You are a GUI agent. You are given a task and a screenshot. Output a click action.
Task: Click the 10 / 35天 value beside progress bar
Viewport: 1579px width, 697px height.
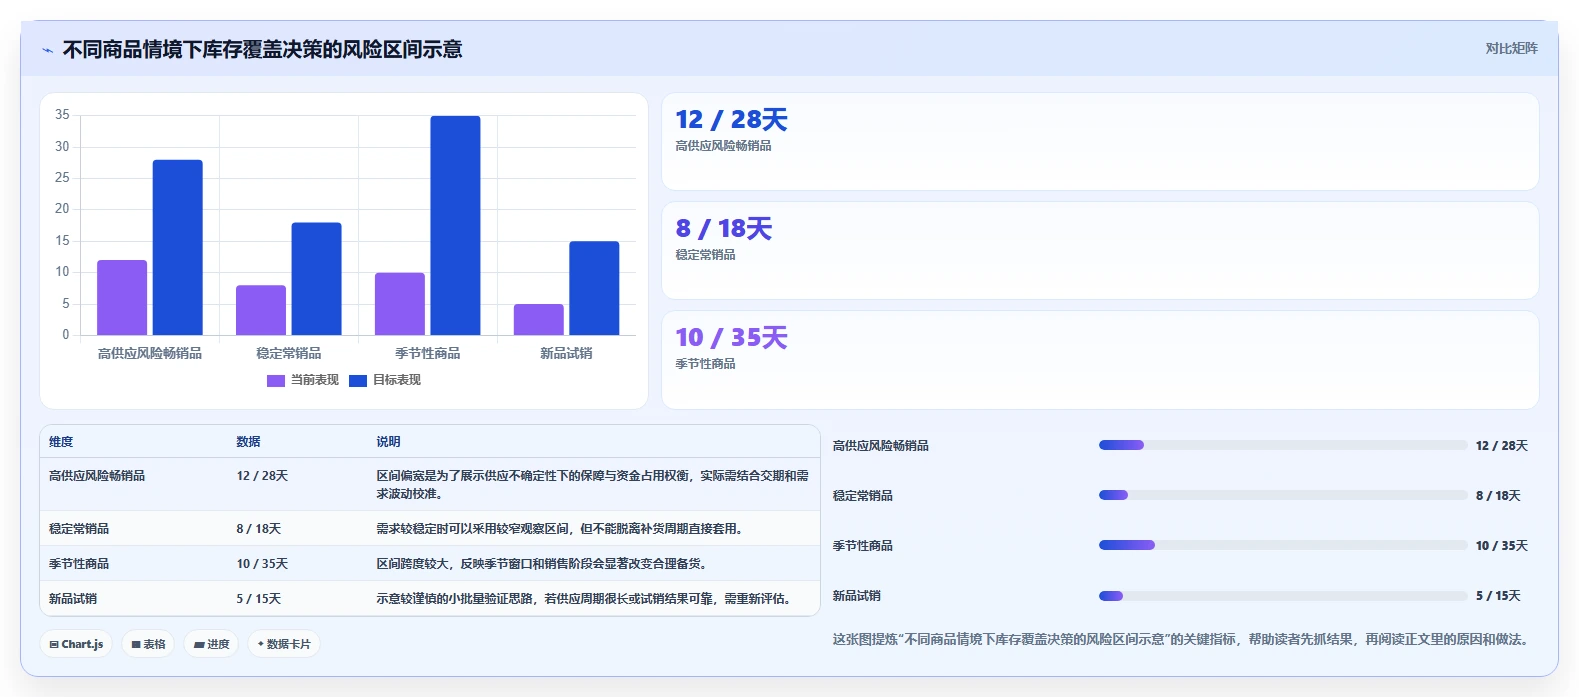[x=1502, y=545]
